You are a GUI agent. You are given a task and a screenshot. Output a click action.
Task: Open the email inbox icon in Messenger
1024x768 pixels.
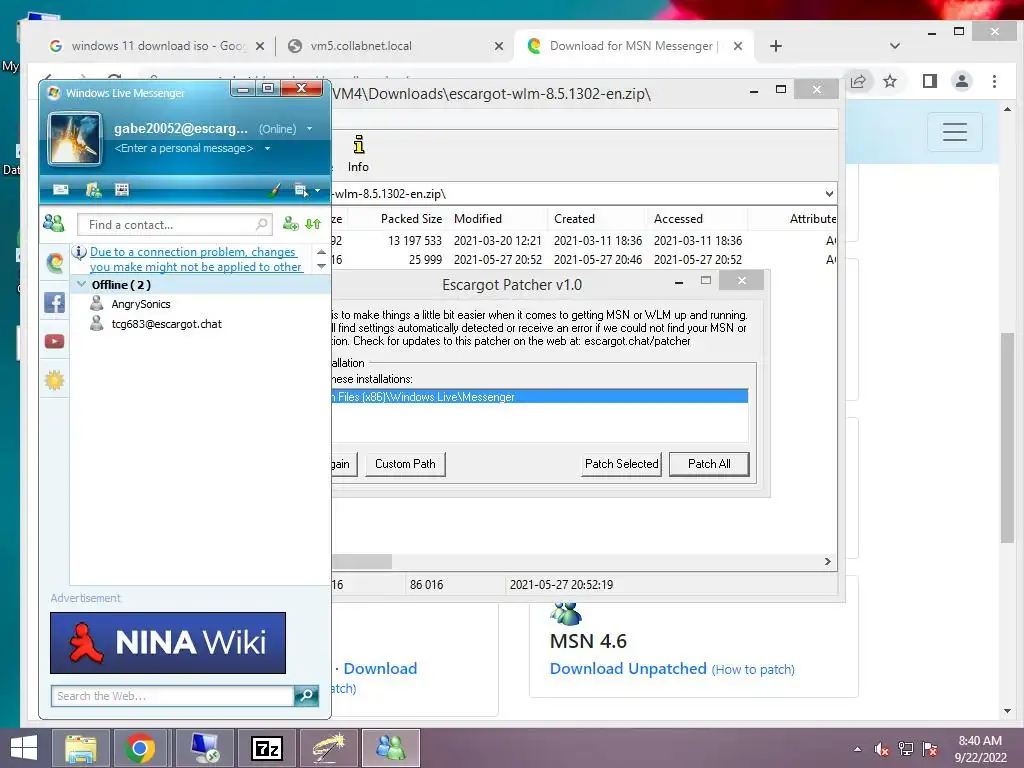pos(61,189)
